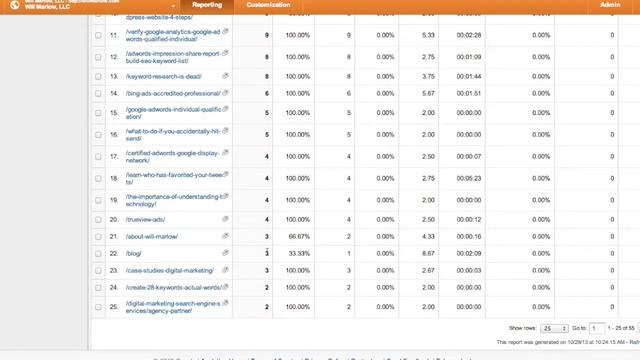
Task: Select checkbox for row 18
Action: pos(98,178)
